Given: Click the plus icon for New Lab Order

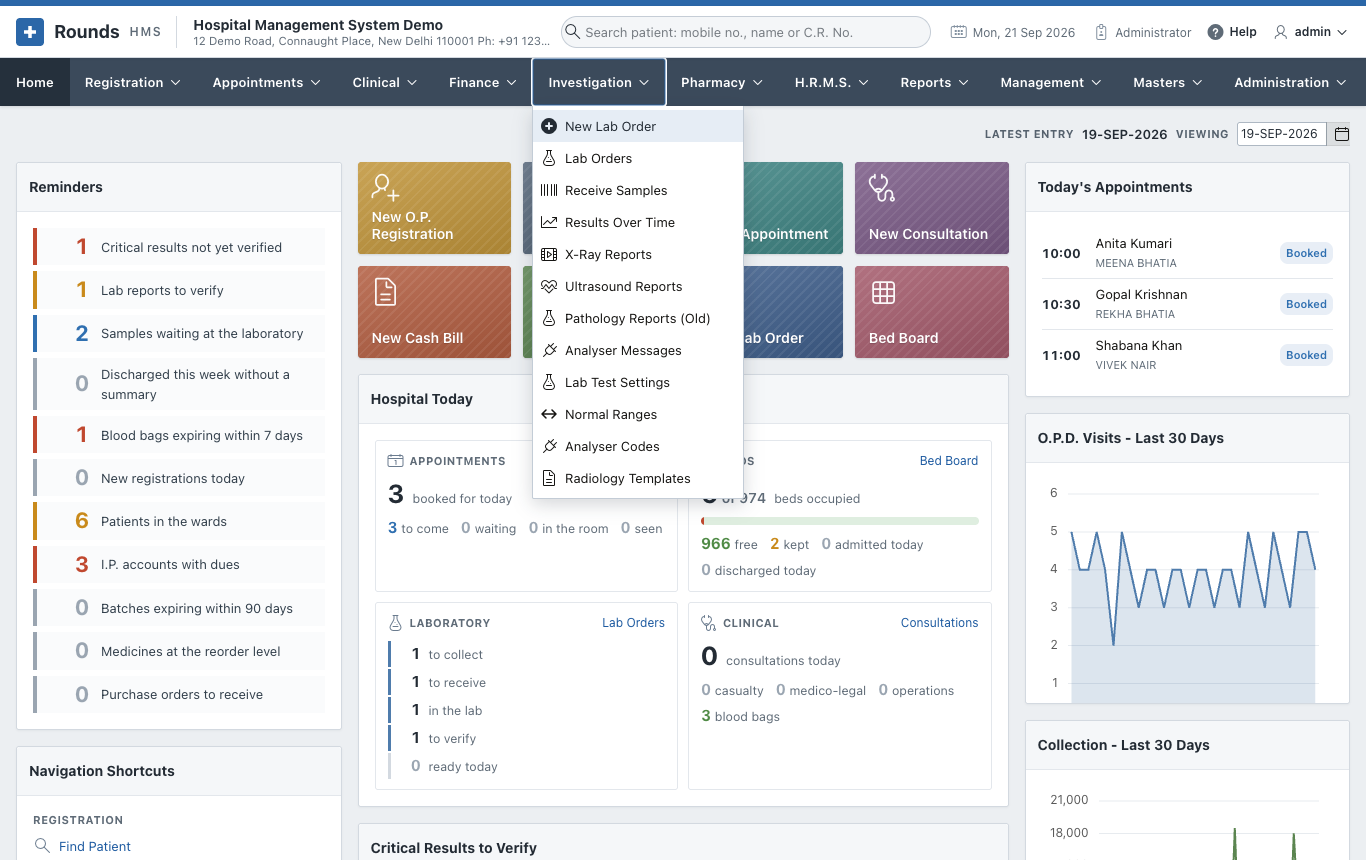Looking at the screenshot, I should click(x=548, y=126).
